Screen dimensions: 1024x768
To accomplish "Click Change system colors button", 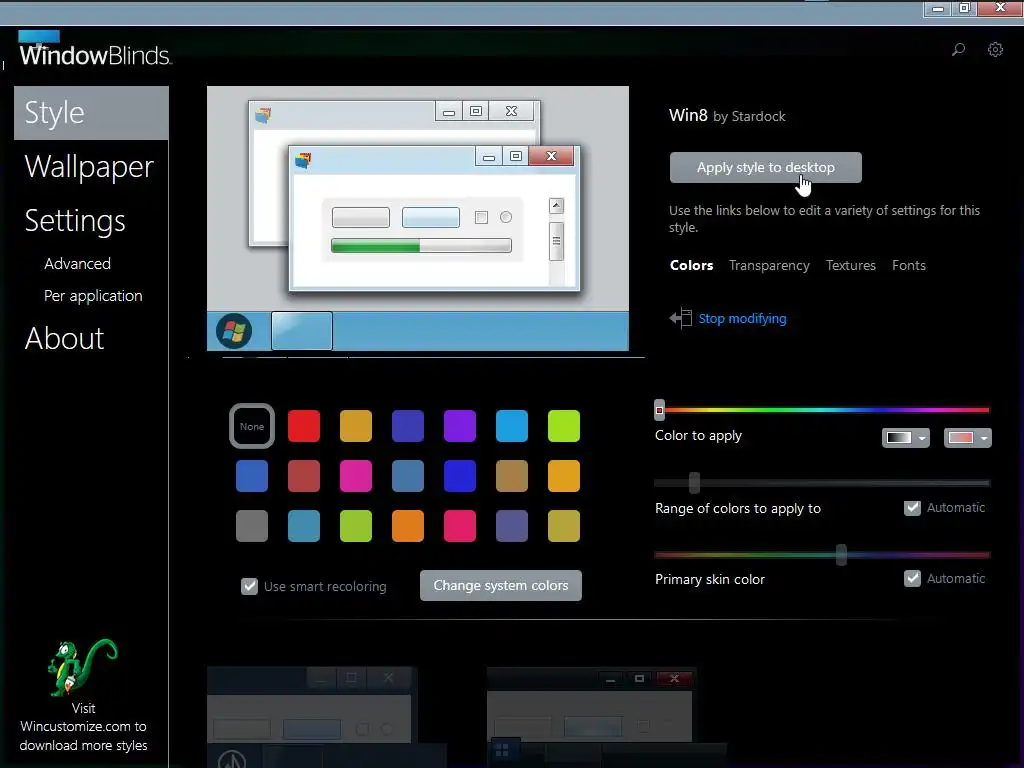I will tap(501, 586).
